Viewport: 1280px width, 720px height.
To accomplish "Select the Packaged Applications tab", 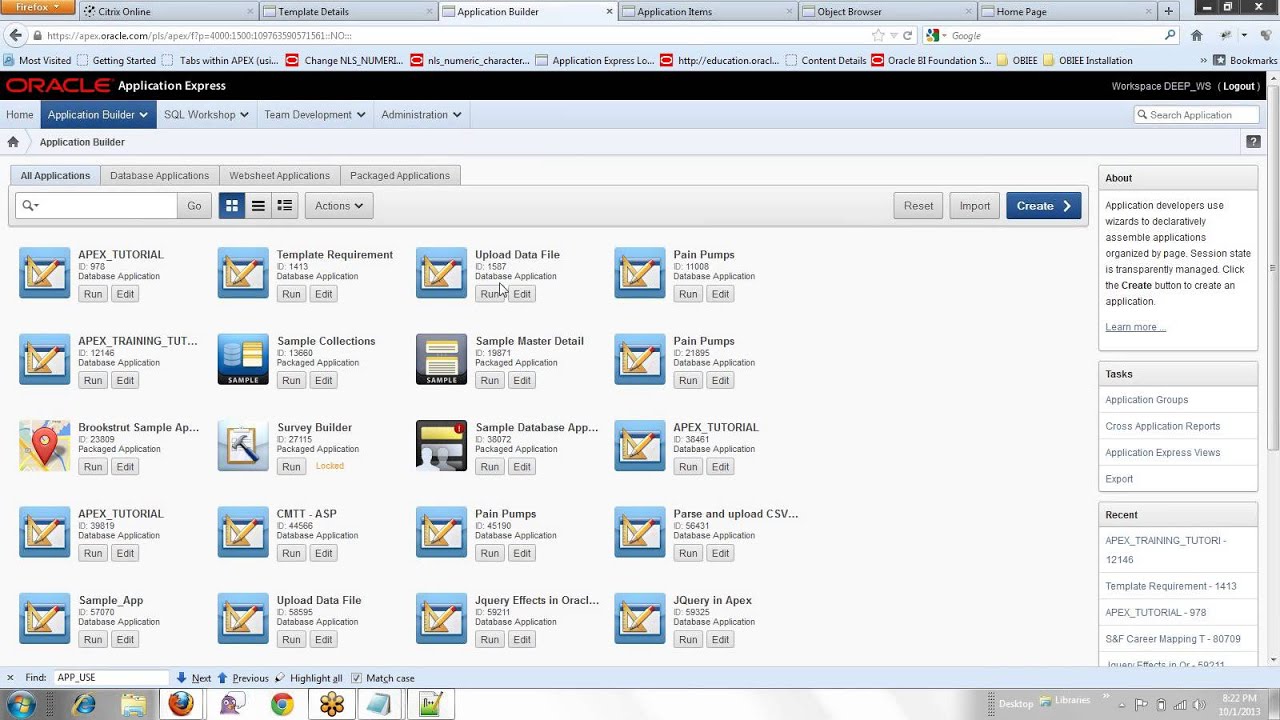I will click(399, 176).
